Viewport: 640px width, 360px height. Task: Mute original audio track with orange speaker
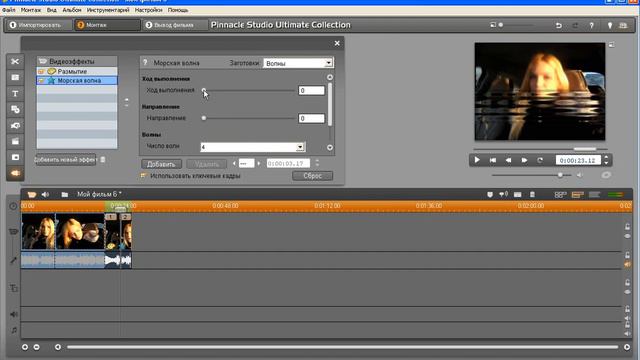(x=627, y=264)
